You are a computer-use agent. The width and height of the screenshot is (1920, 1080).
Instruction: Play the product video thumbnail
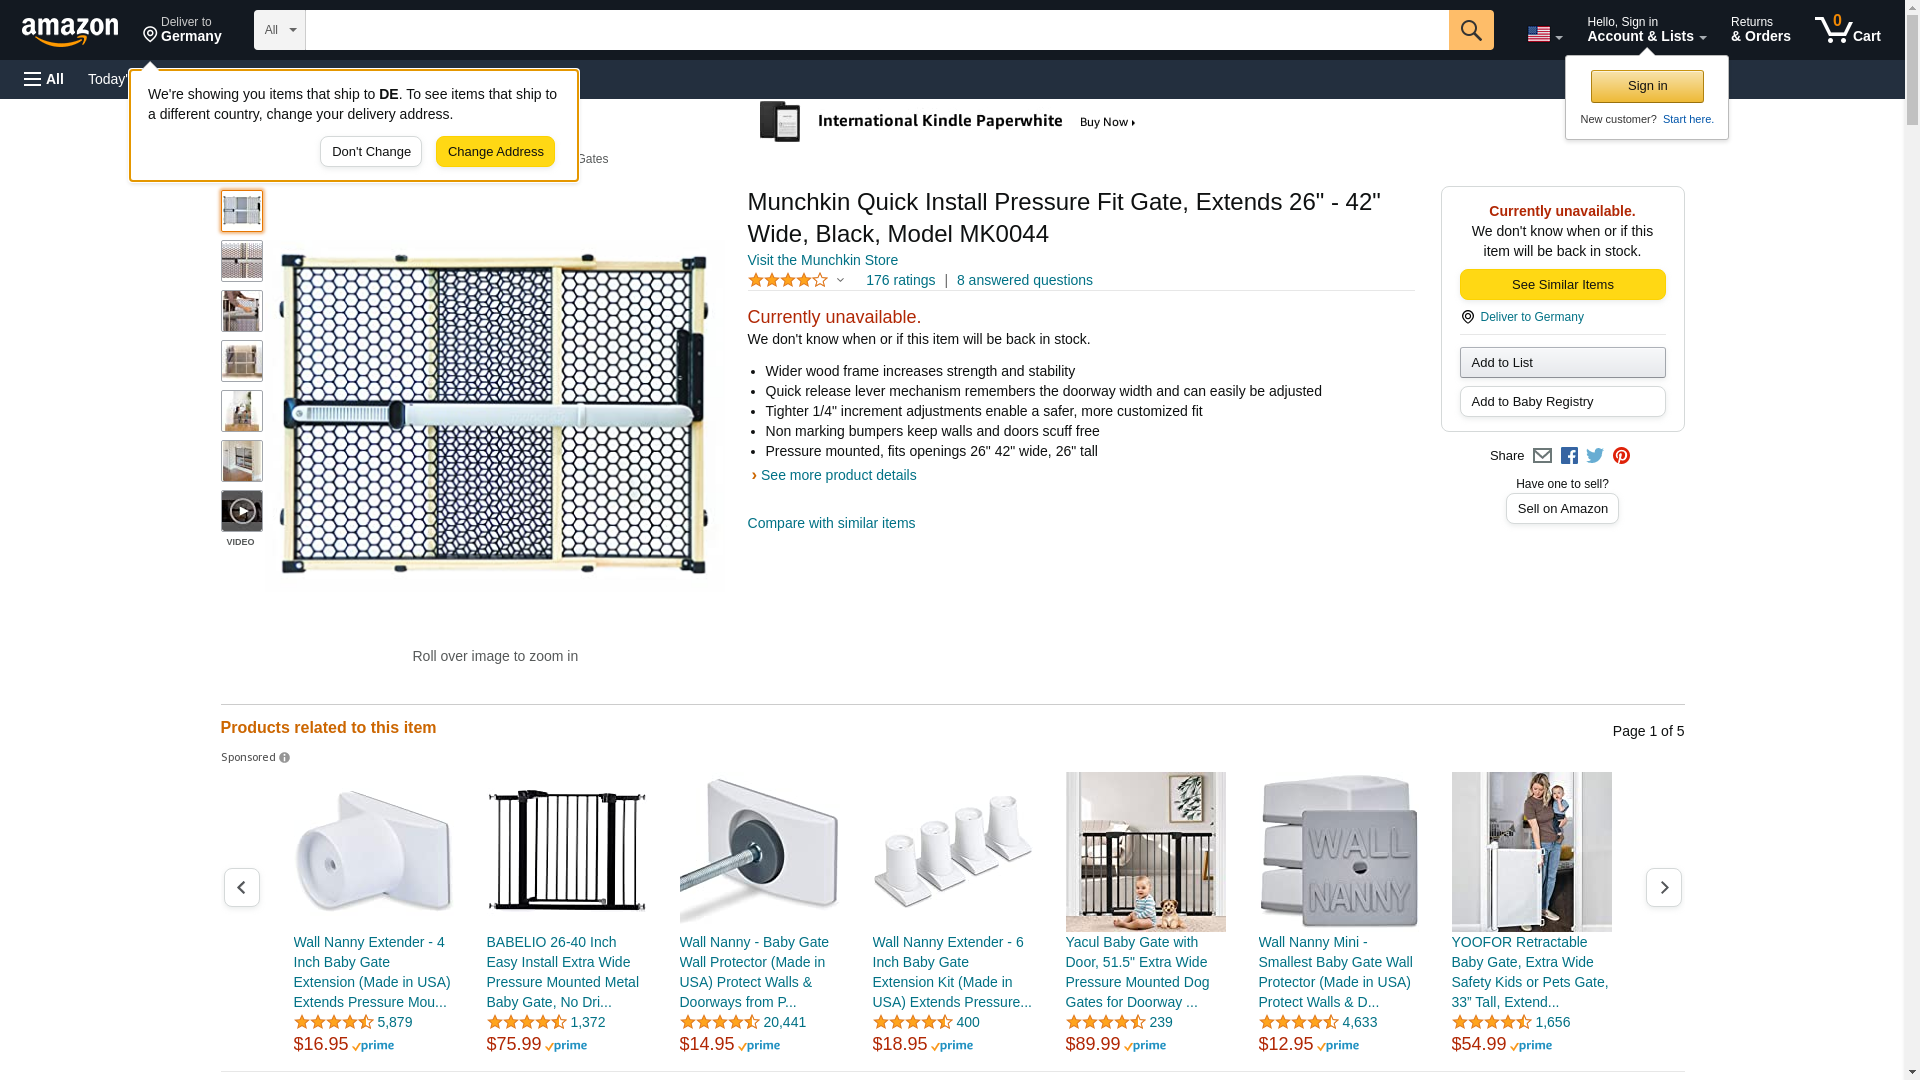click(x=242, y=511)
